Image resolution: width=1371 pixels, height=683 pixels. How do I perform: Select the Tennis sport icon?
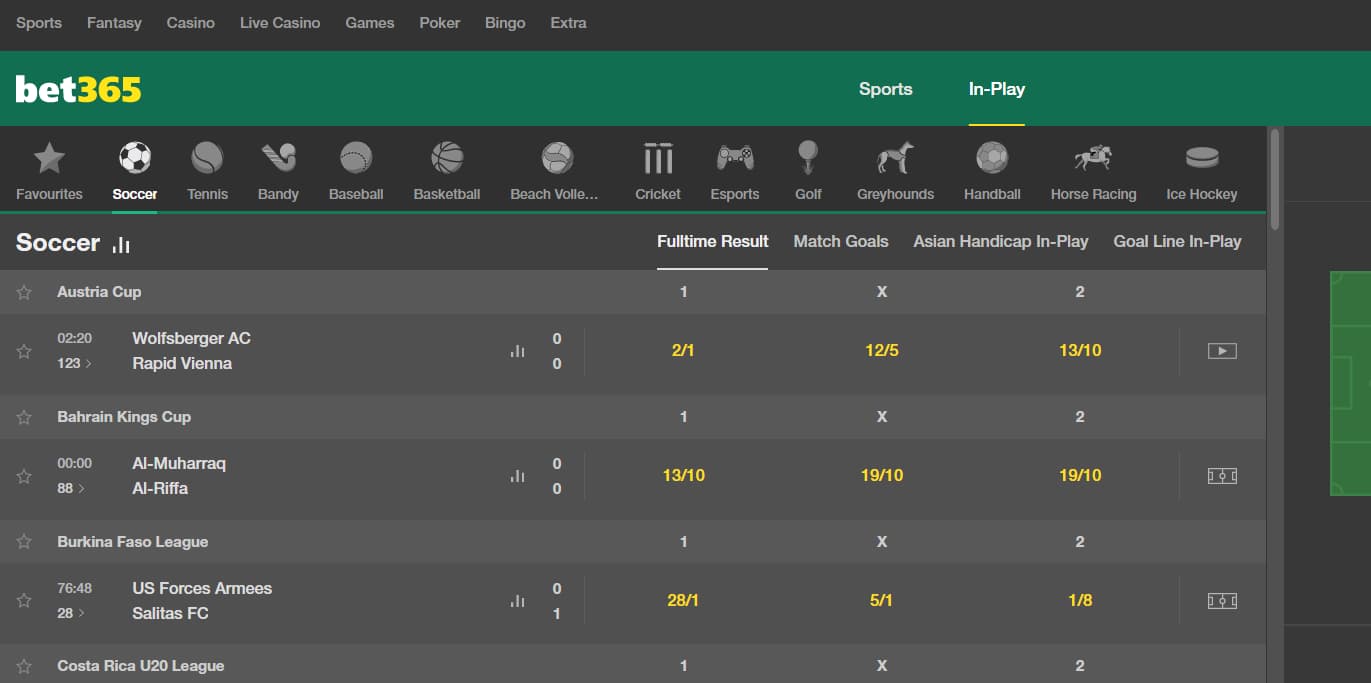(207, 158)
